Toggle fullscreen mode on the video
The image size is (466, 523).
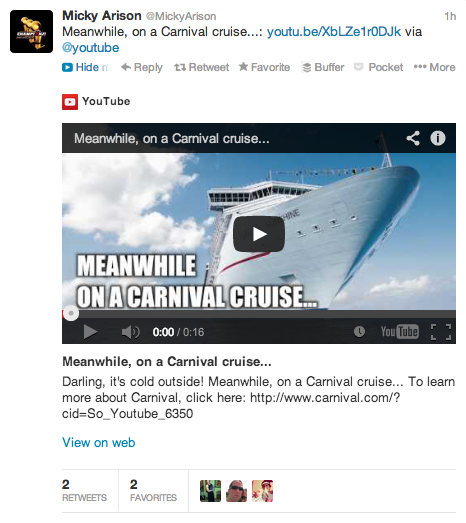coord(441,332)
